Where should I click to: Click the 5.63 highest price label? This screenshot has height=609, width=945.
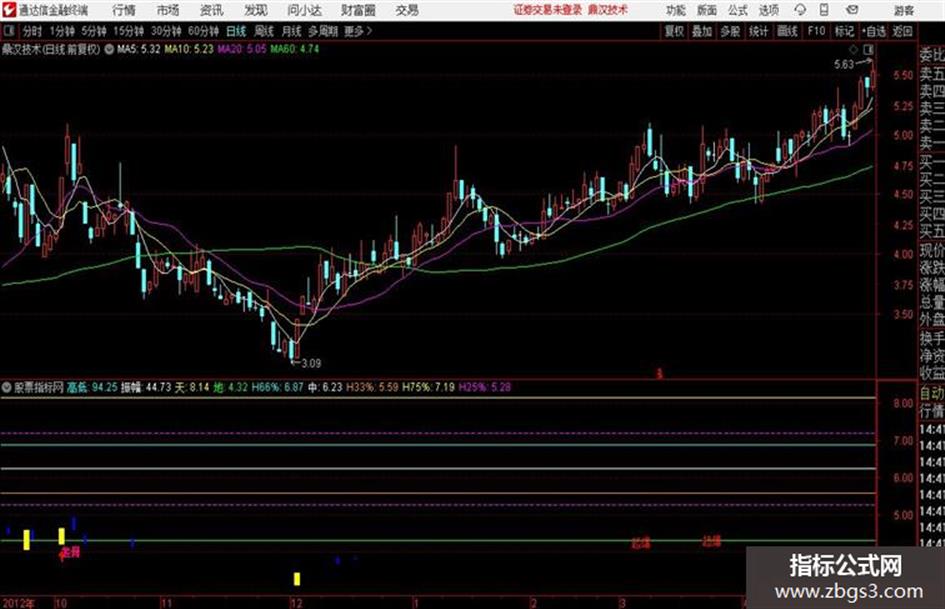844,64
